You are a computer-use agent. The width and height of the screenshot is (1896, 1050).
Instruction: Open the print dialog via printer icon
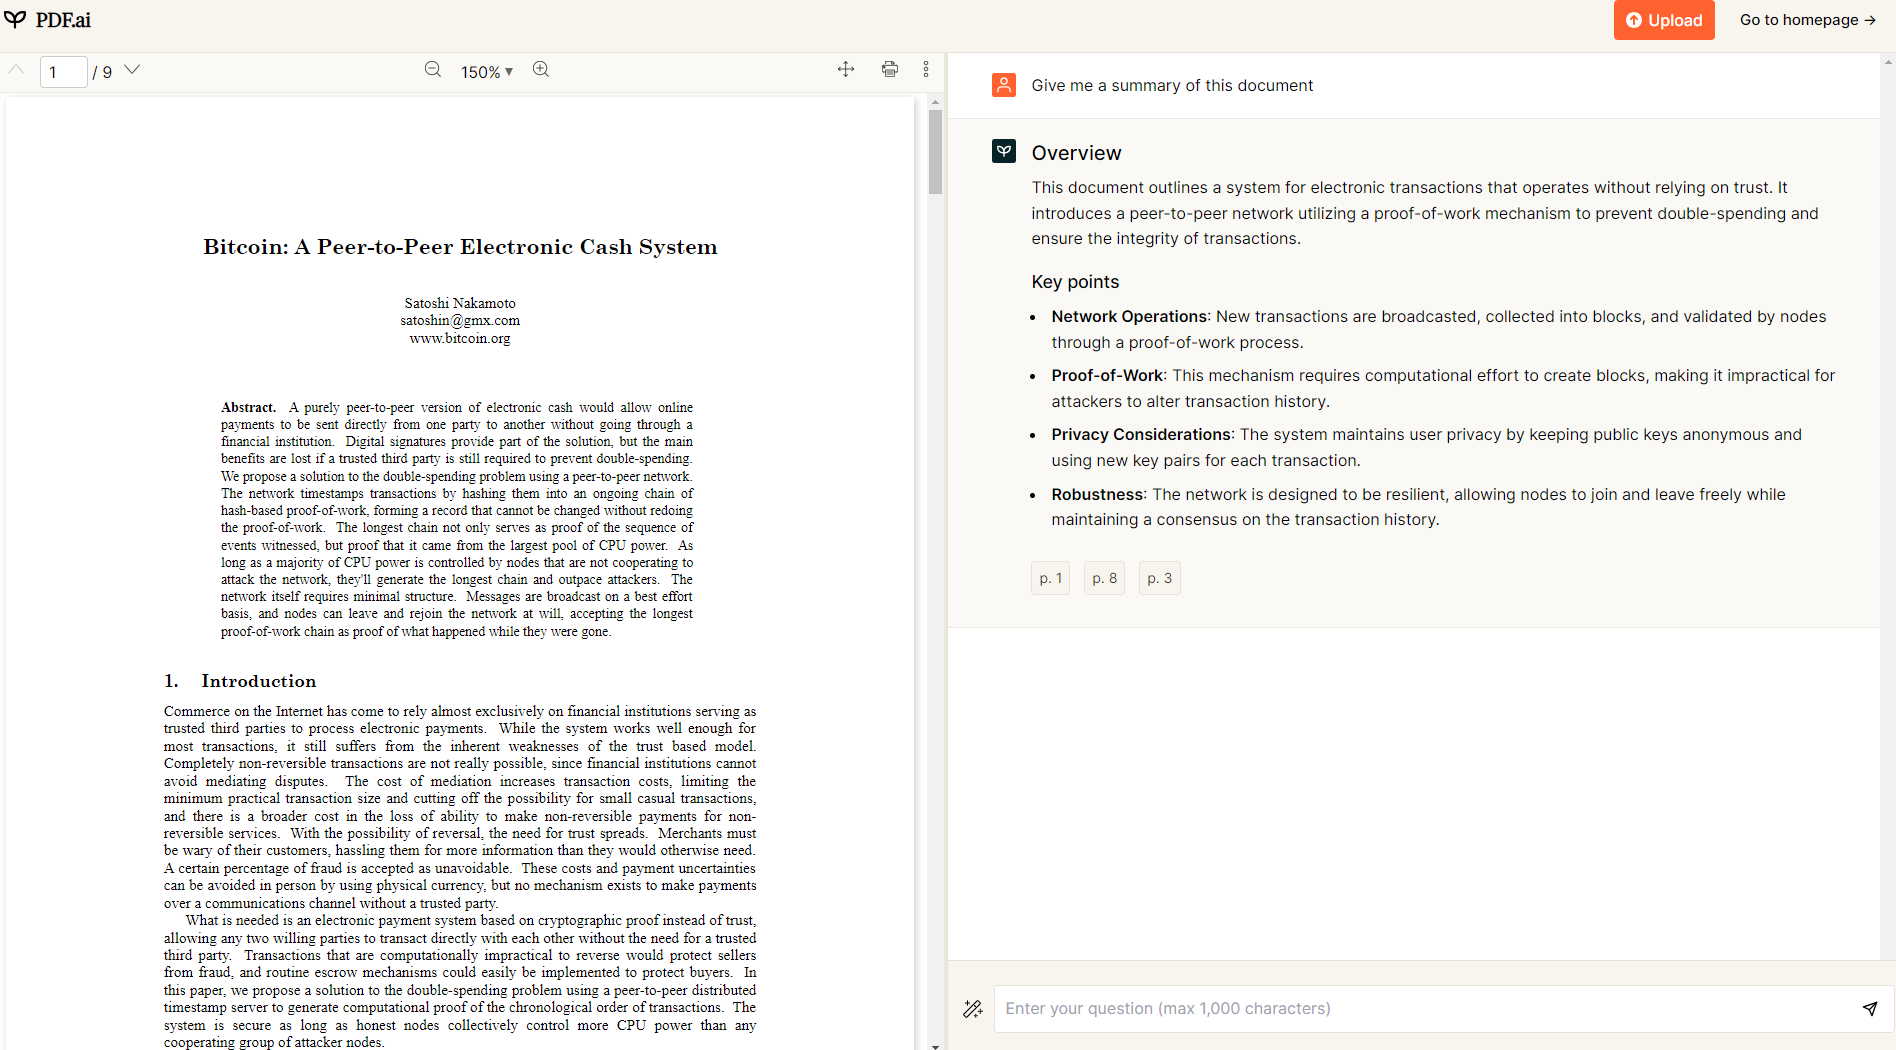pos(889,69)
